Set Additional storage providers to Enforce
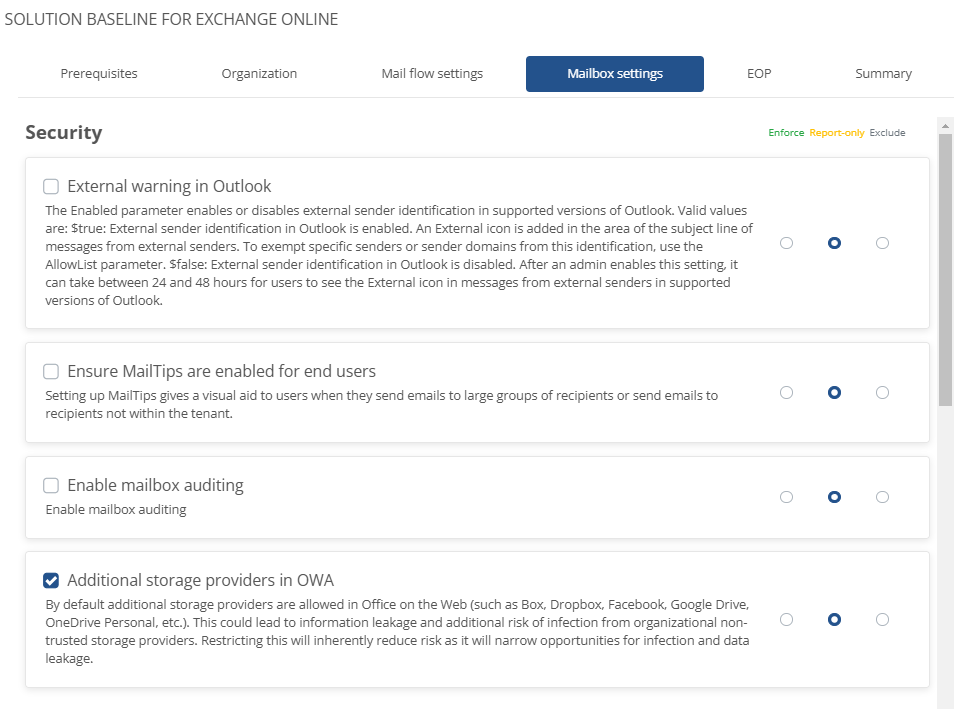This screenshot has width=964, height=709. [786, 620]
